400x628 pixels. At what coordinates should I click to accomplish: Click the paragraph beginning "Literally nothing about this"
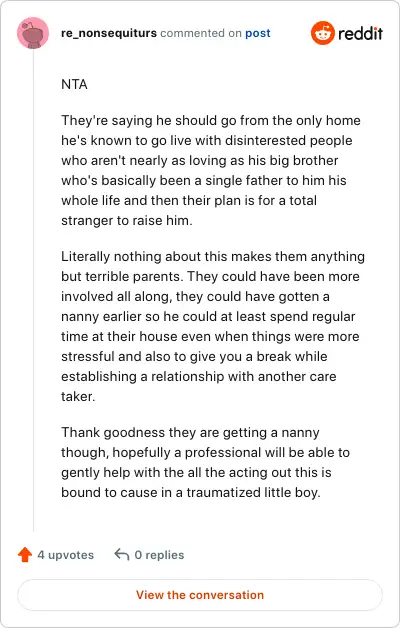[213, 326]
